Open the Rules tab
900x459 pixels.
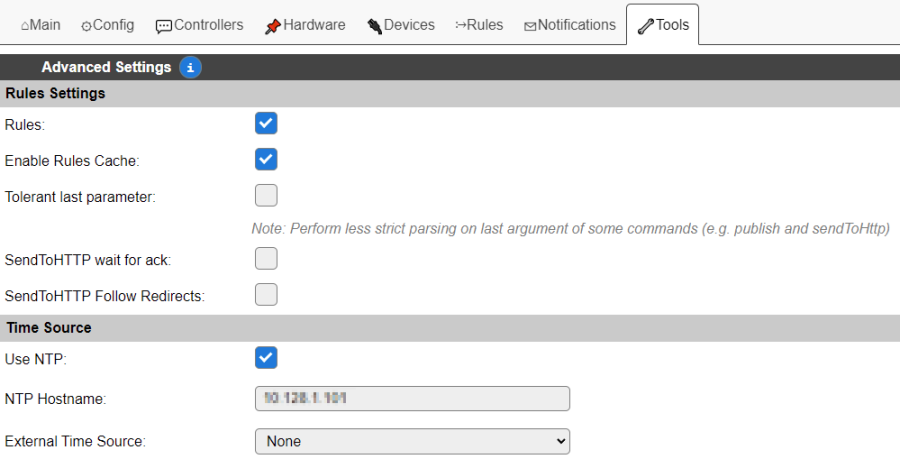pos(479,25)
